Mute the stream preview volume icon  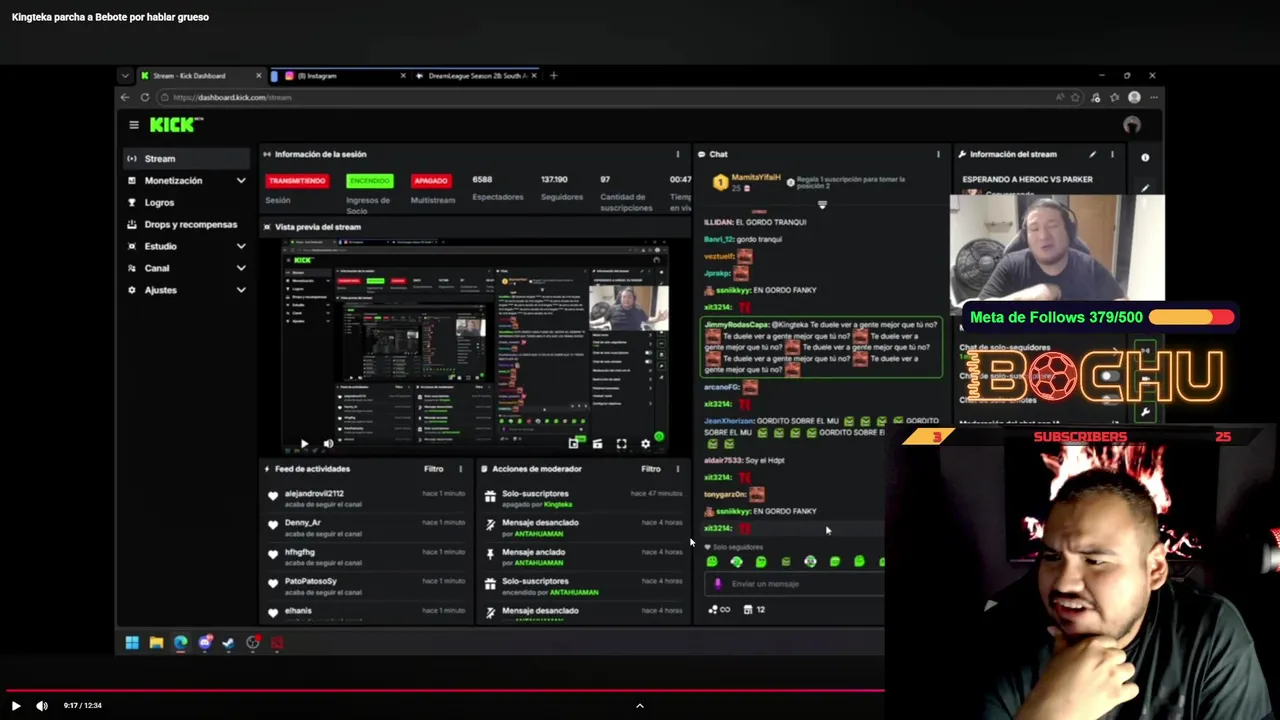[x=328, y=444]
